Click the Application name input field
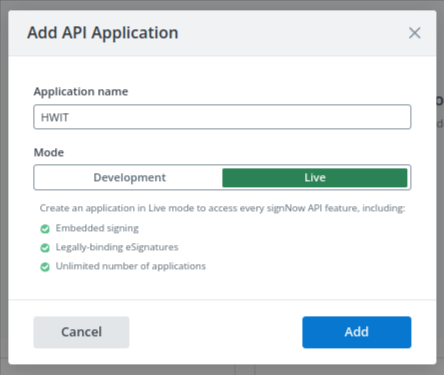This screenshot has height=375, width=444. [x=222, y=117]
